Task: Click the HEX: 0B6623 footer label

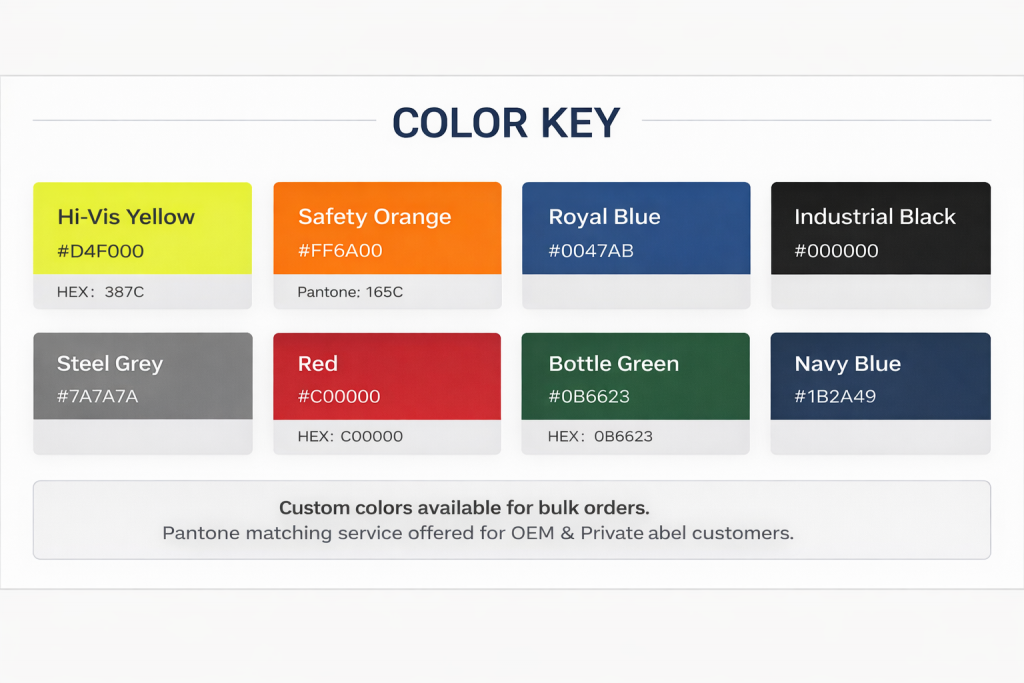Action: [600, 437]
